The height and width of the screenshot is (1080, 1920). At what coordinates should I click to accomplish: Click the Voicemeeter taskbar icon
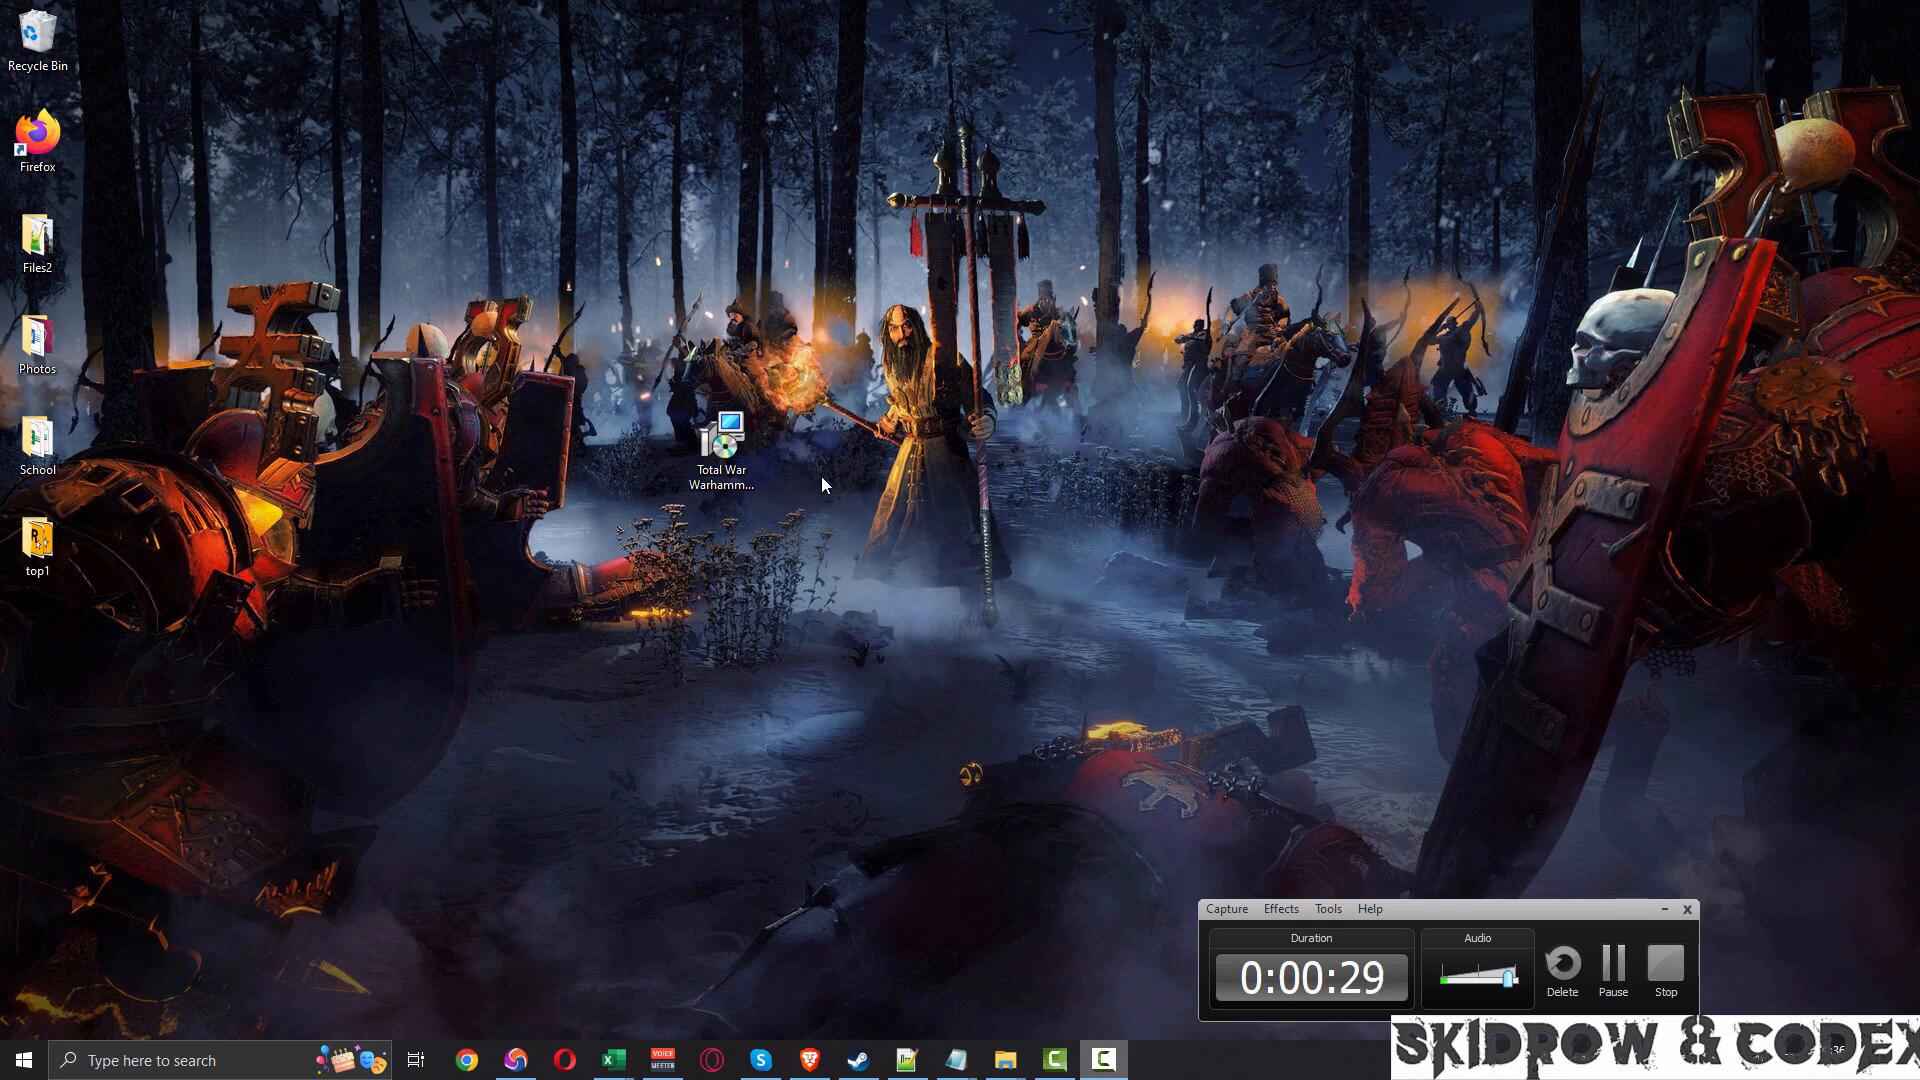click(663, 1060)
